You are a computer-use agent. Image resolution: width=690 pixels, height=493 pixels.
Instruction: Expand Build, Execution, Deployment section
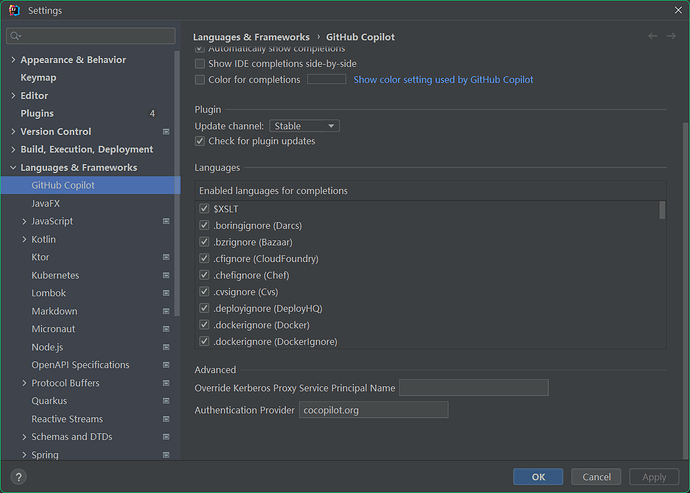coord(13,149)
